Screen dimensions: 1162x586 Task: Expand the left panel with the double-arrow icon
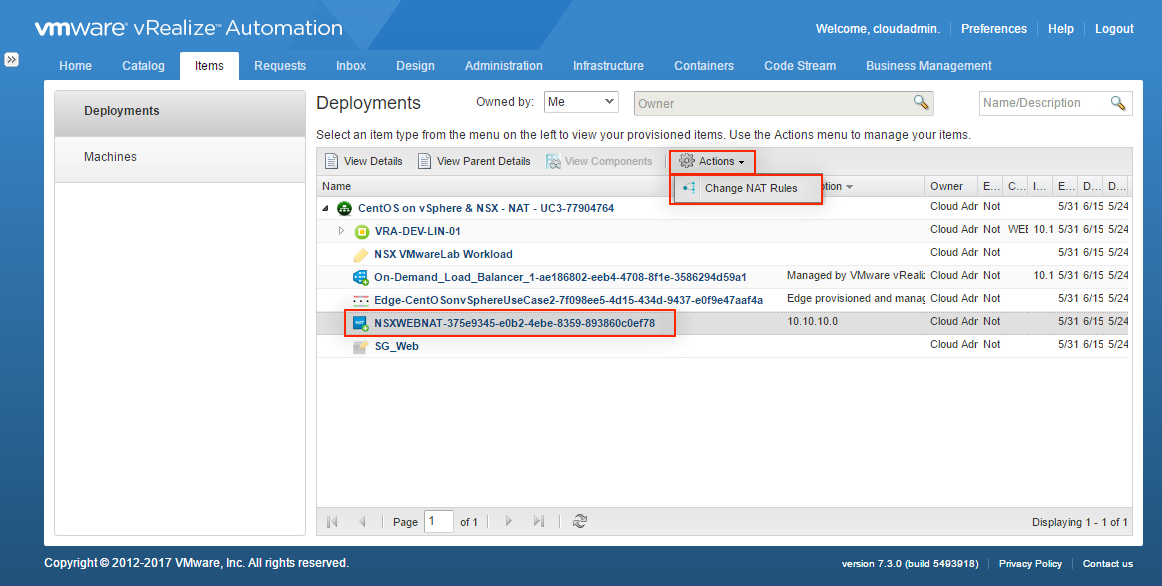(x=11, y=60)
